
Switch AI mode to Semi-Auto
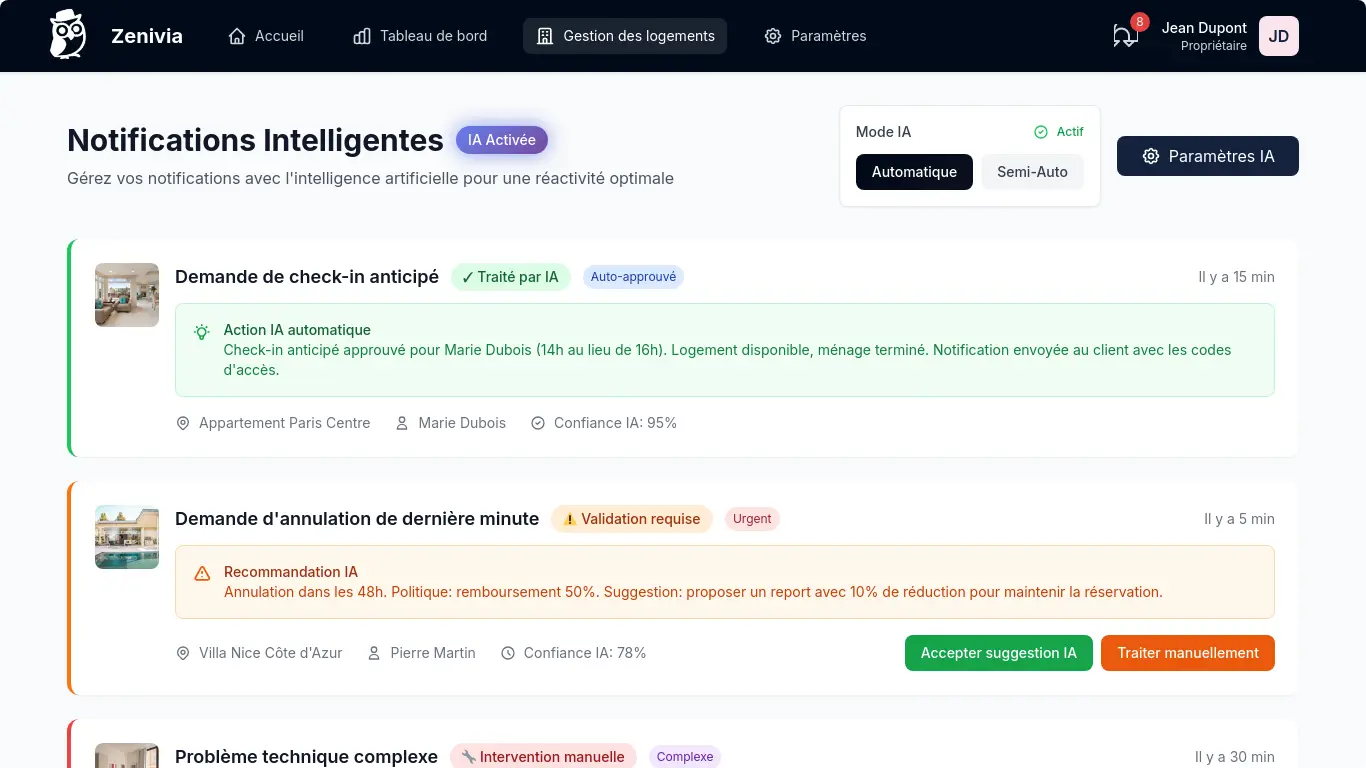coord(1031,172)
